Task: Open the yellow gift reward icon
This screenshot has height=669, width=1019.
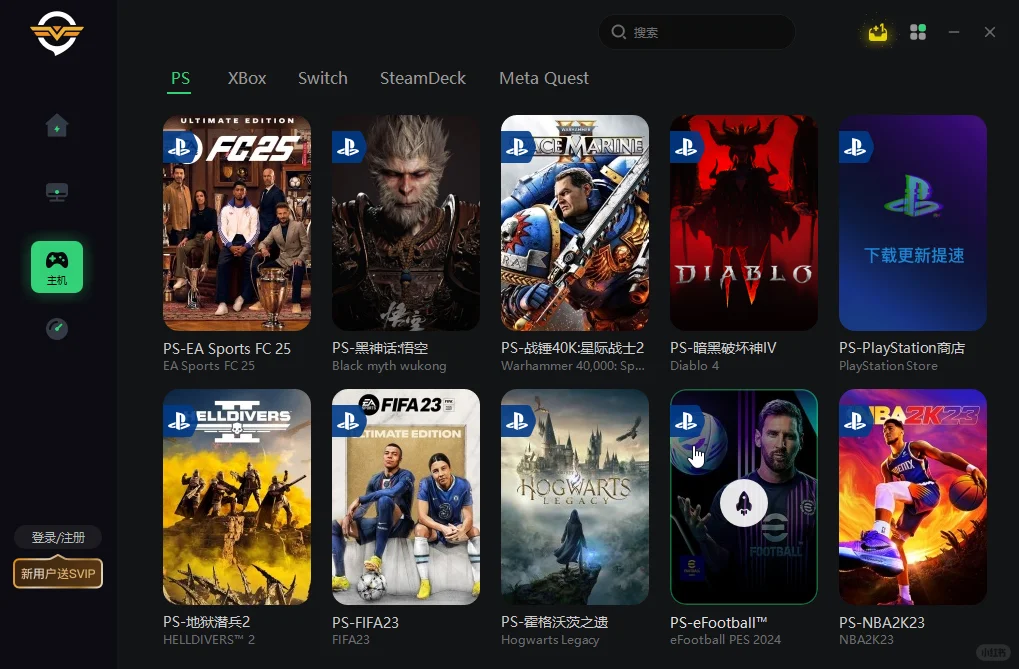Action: [878, 32]
